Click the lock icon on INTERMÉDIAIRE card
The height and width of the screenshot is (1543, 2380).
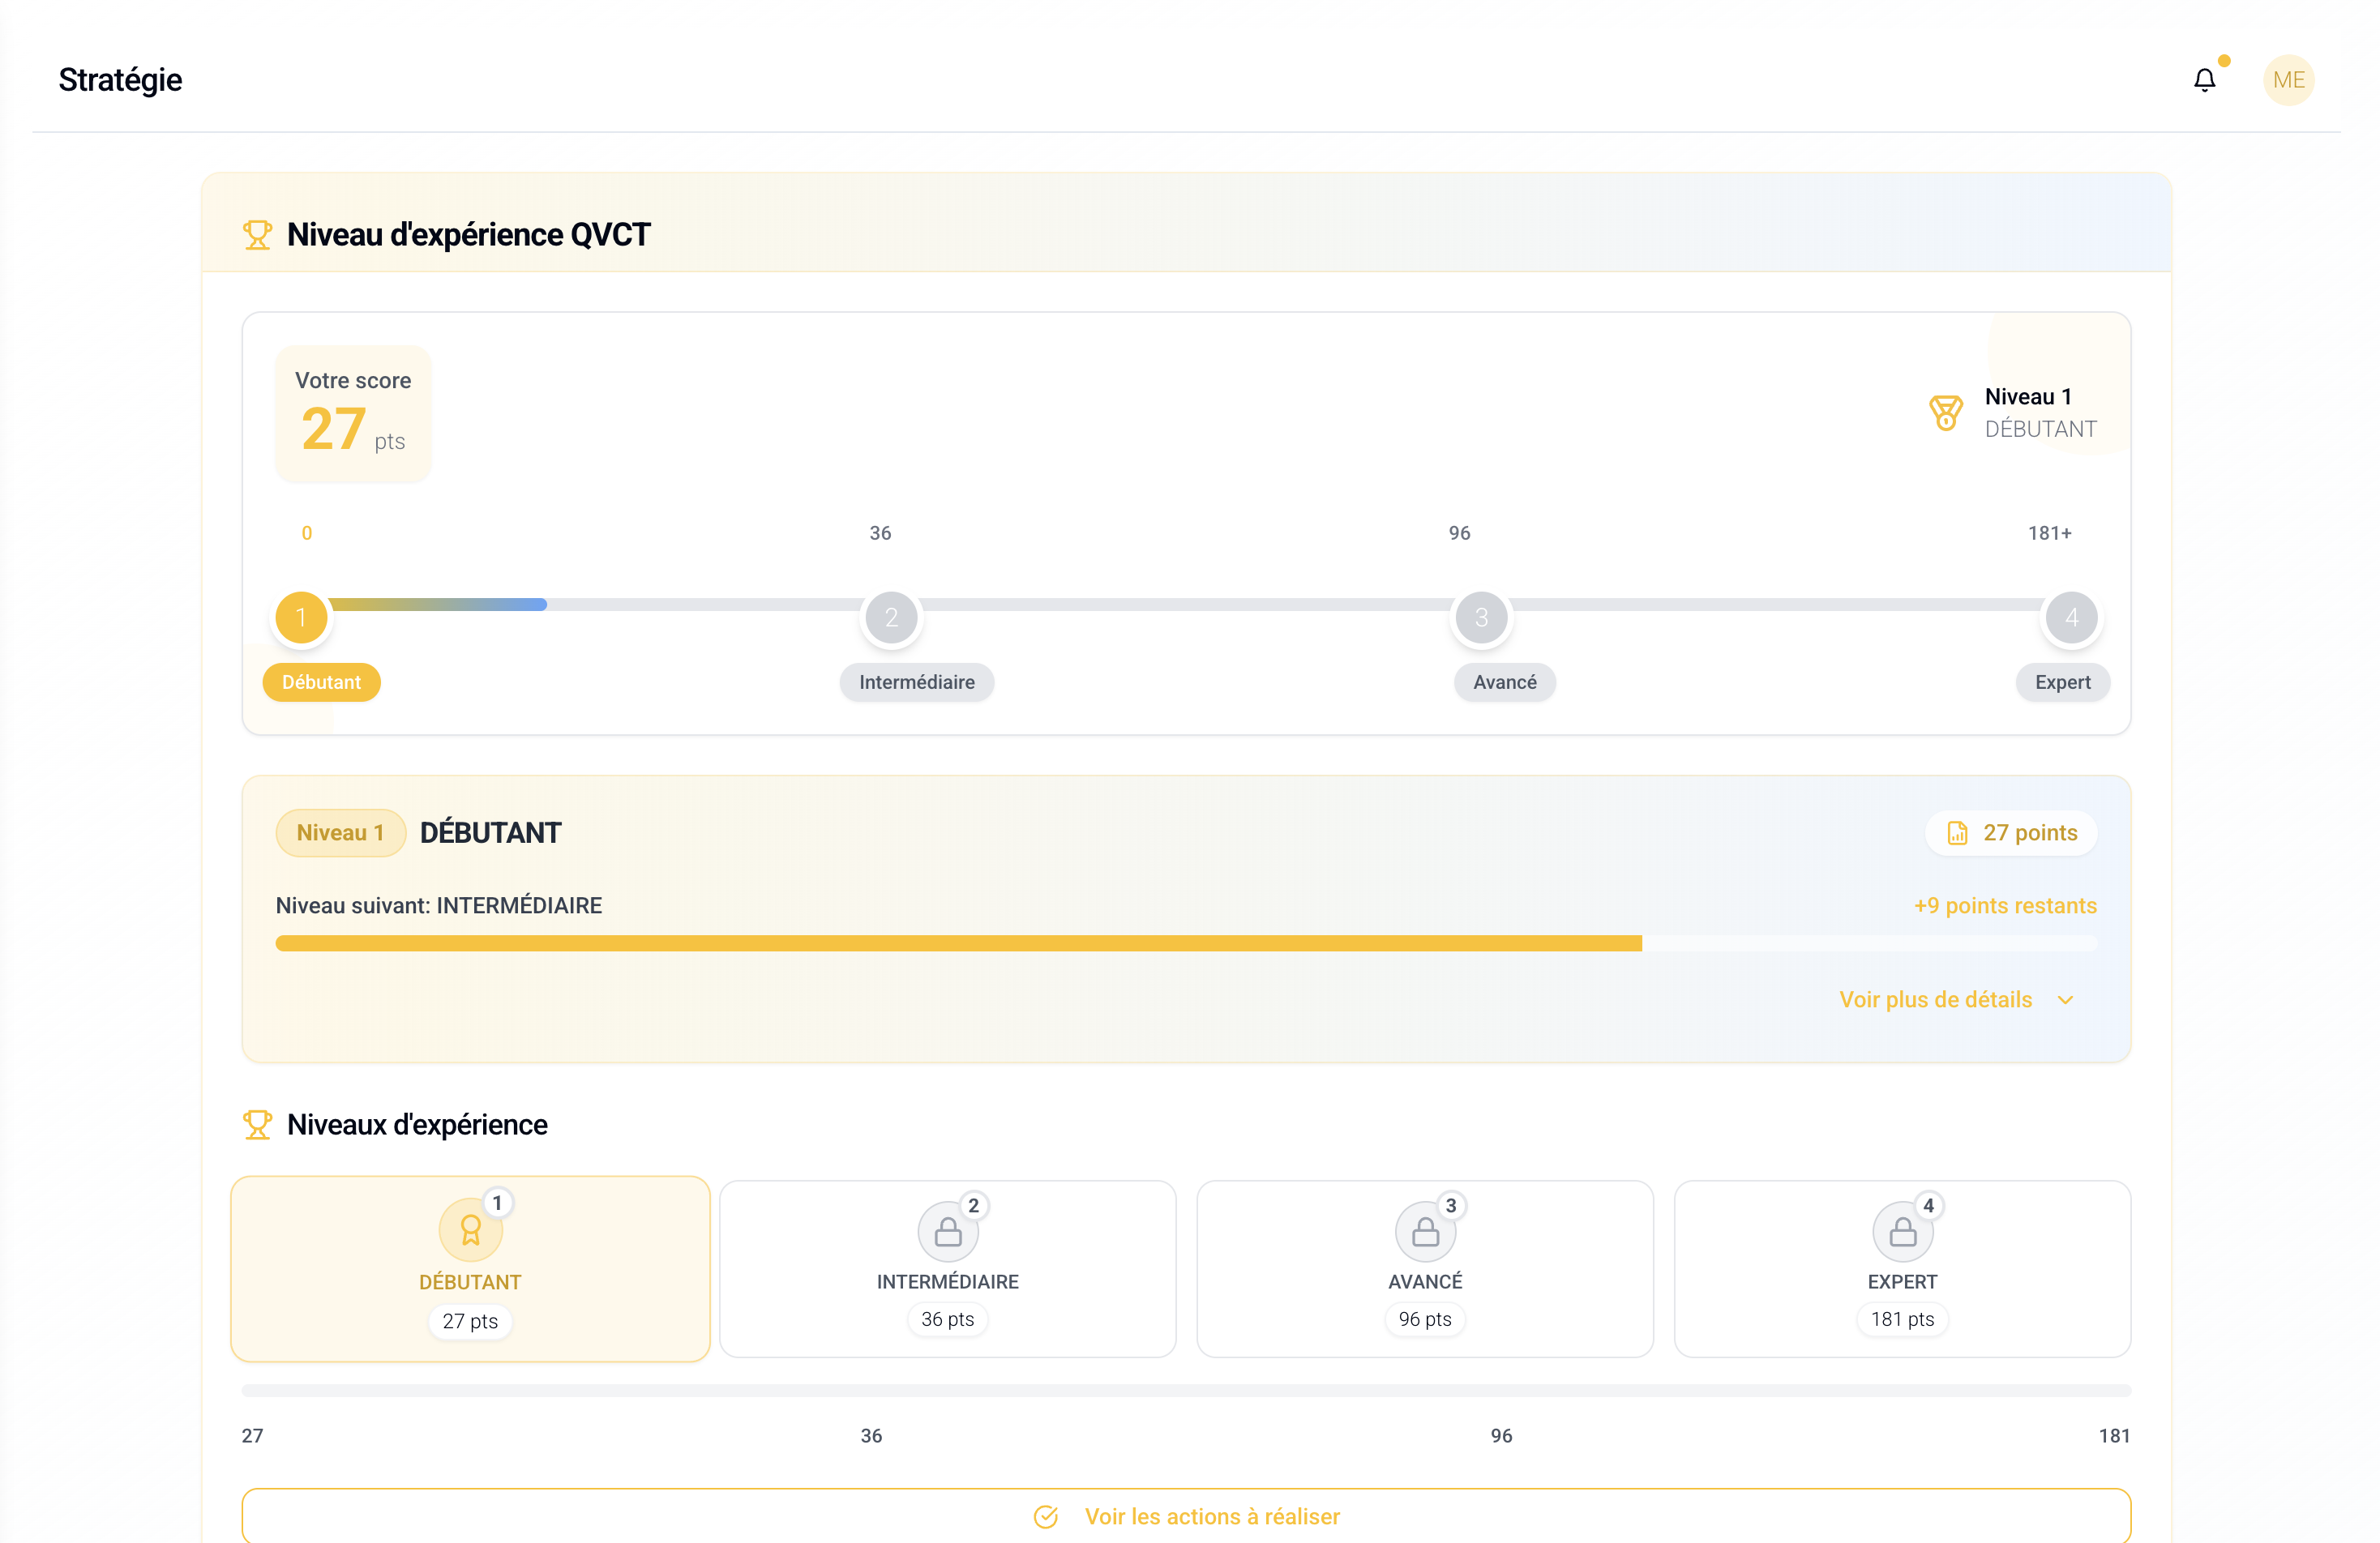tap(947, 1232)
